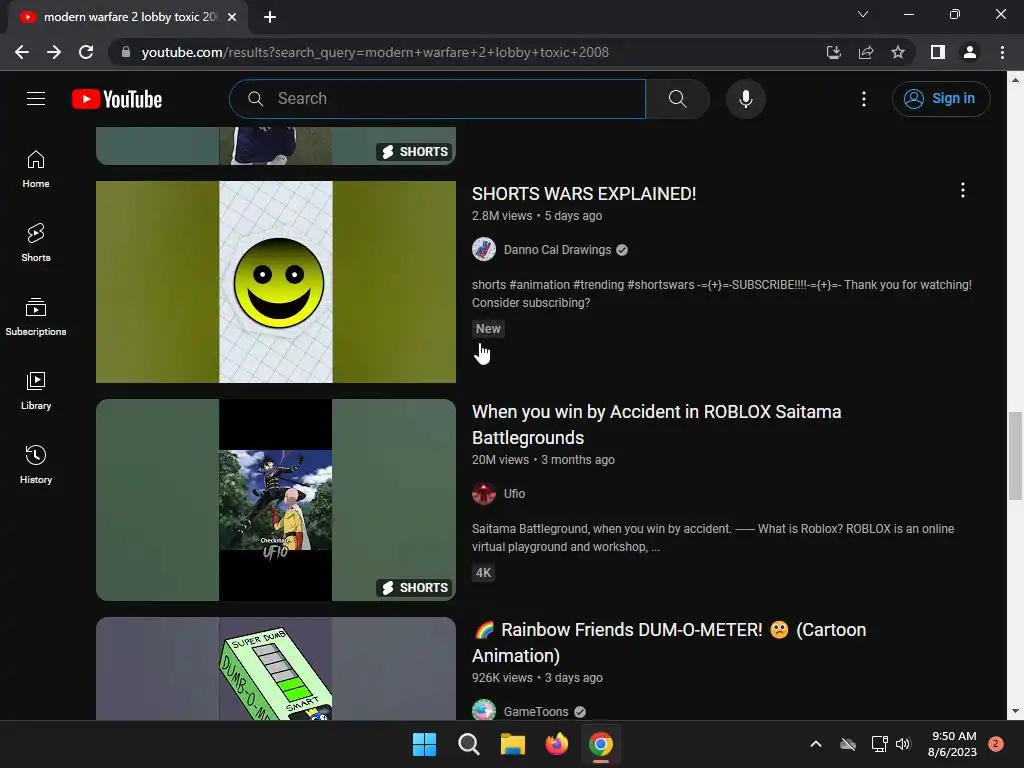Select the modern warfare 2 lobby tab
The height and width of the screenshot is (768, 1024).
(x=128, y=17)
